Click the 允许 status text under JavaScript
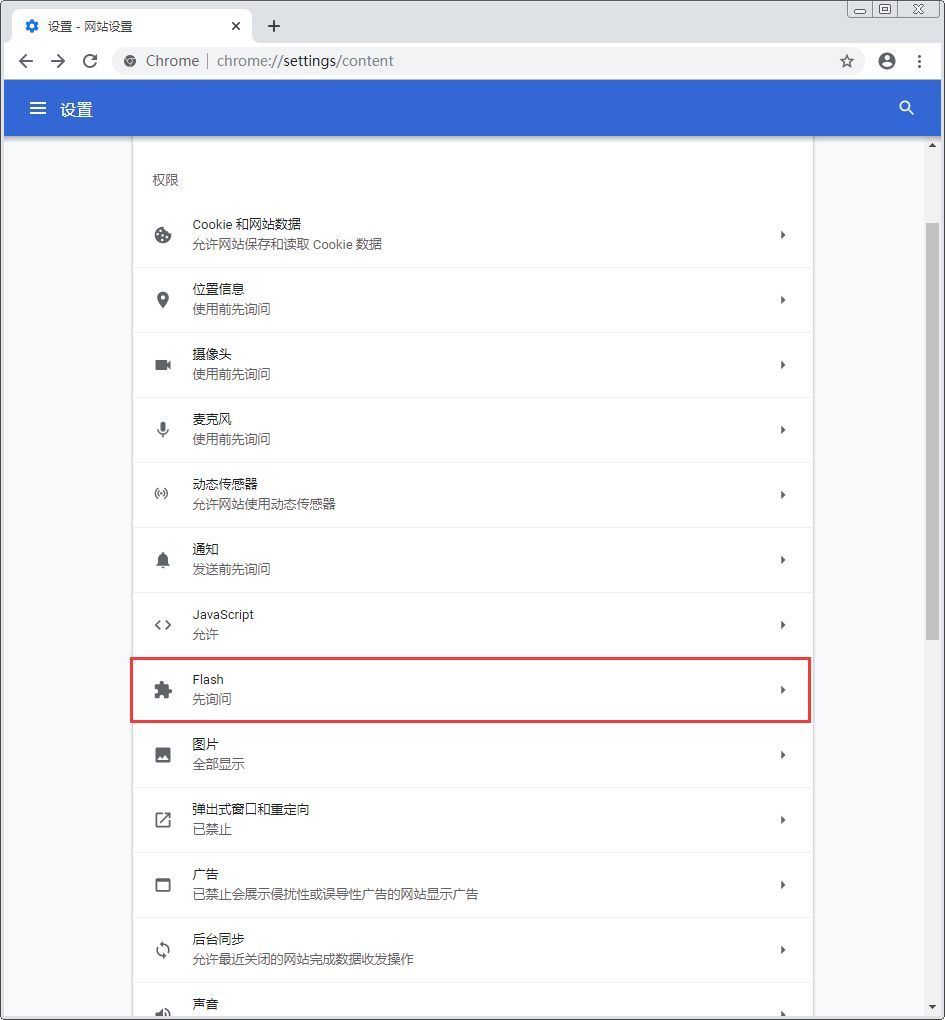945x1020 pixels. [205, 634]
